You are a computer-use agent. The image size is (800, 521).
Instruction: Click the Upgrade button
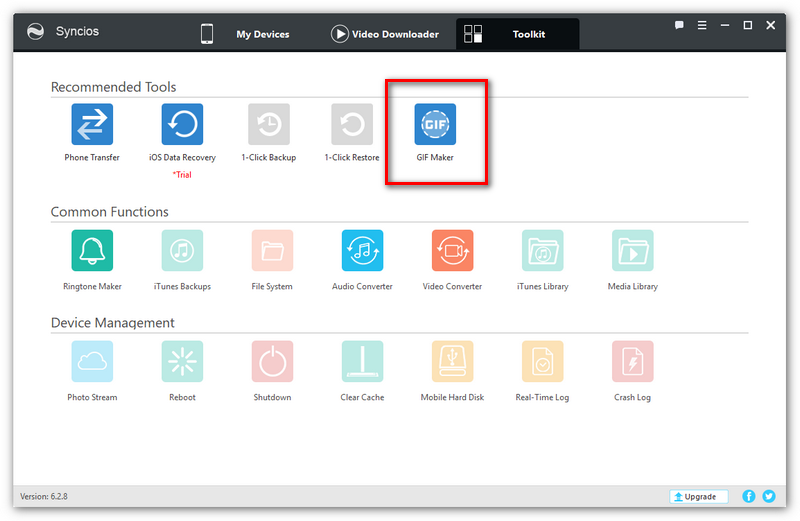(x=698, y=497)
